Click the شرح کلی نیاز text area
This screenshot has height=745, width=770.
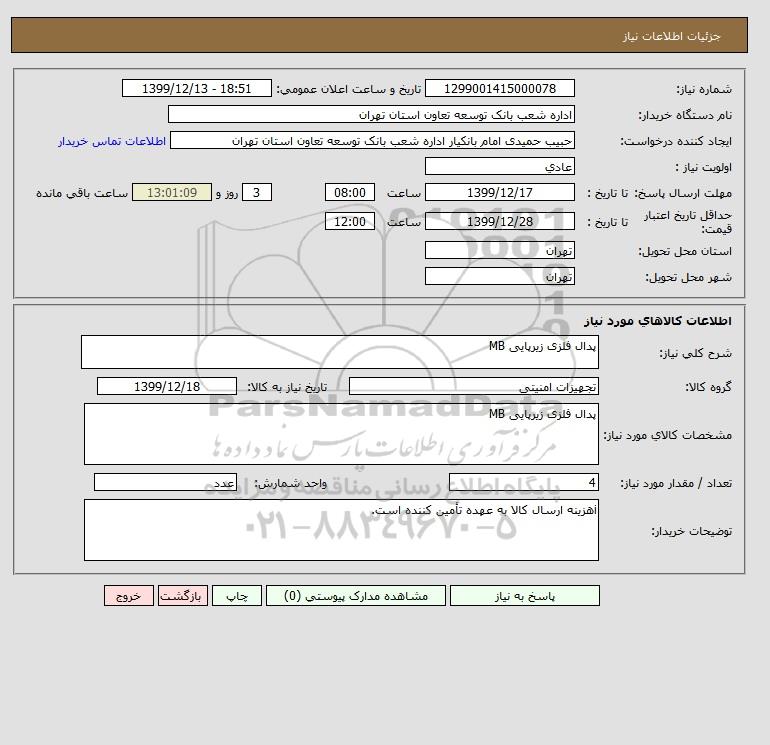coord(340,352)
